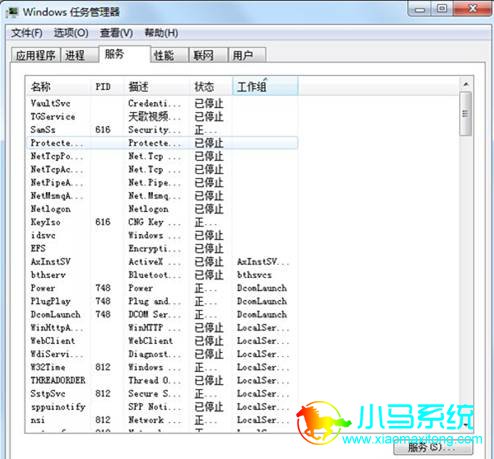Switch to the 用户 tab

coord(247,55)
